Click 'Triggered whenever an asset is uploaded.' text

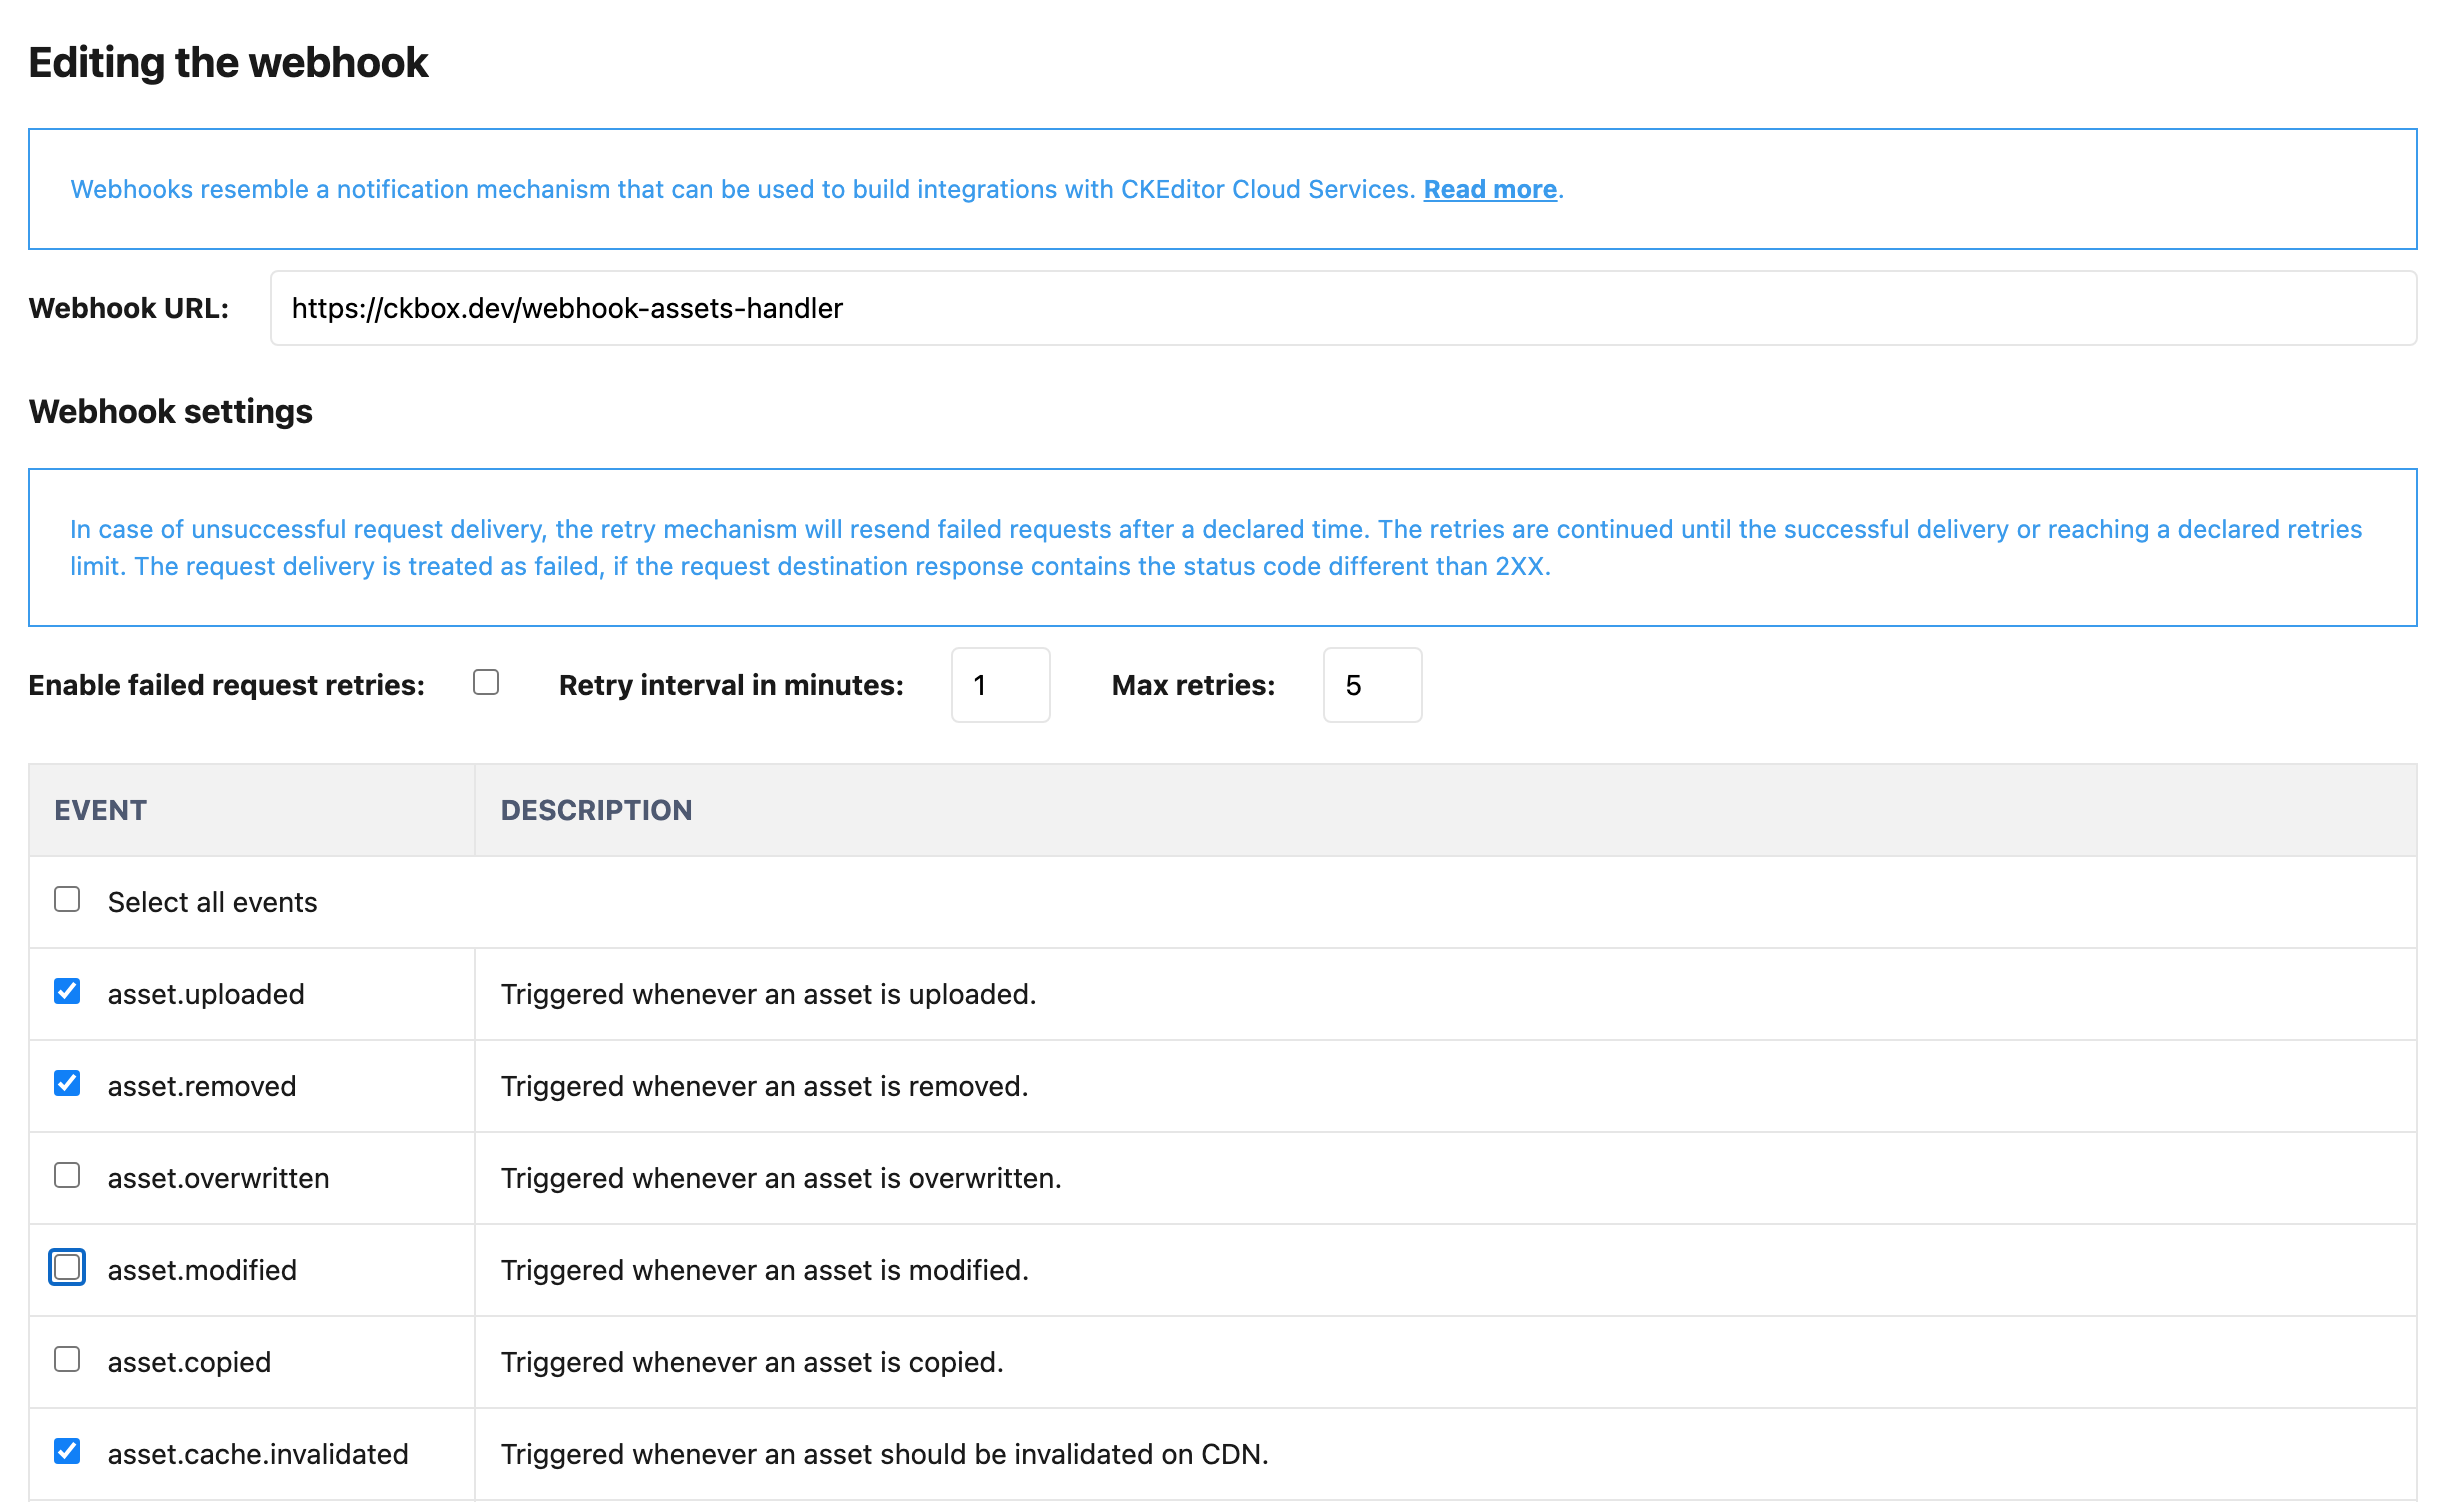(768, 994)
